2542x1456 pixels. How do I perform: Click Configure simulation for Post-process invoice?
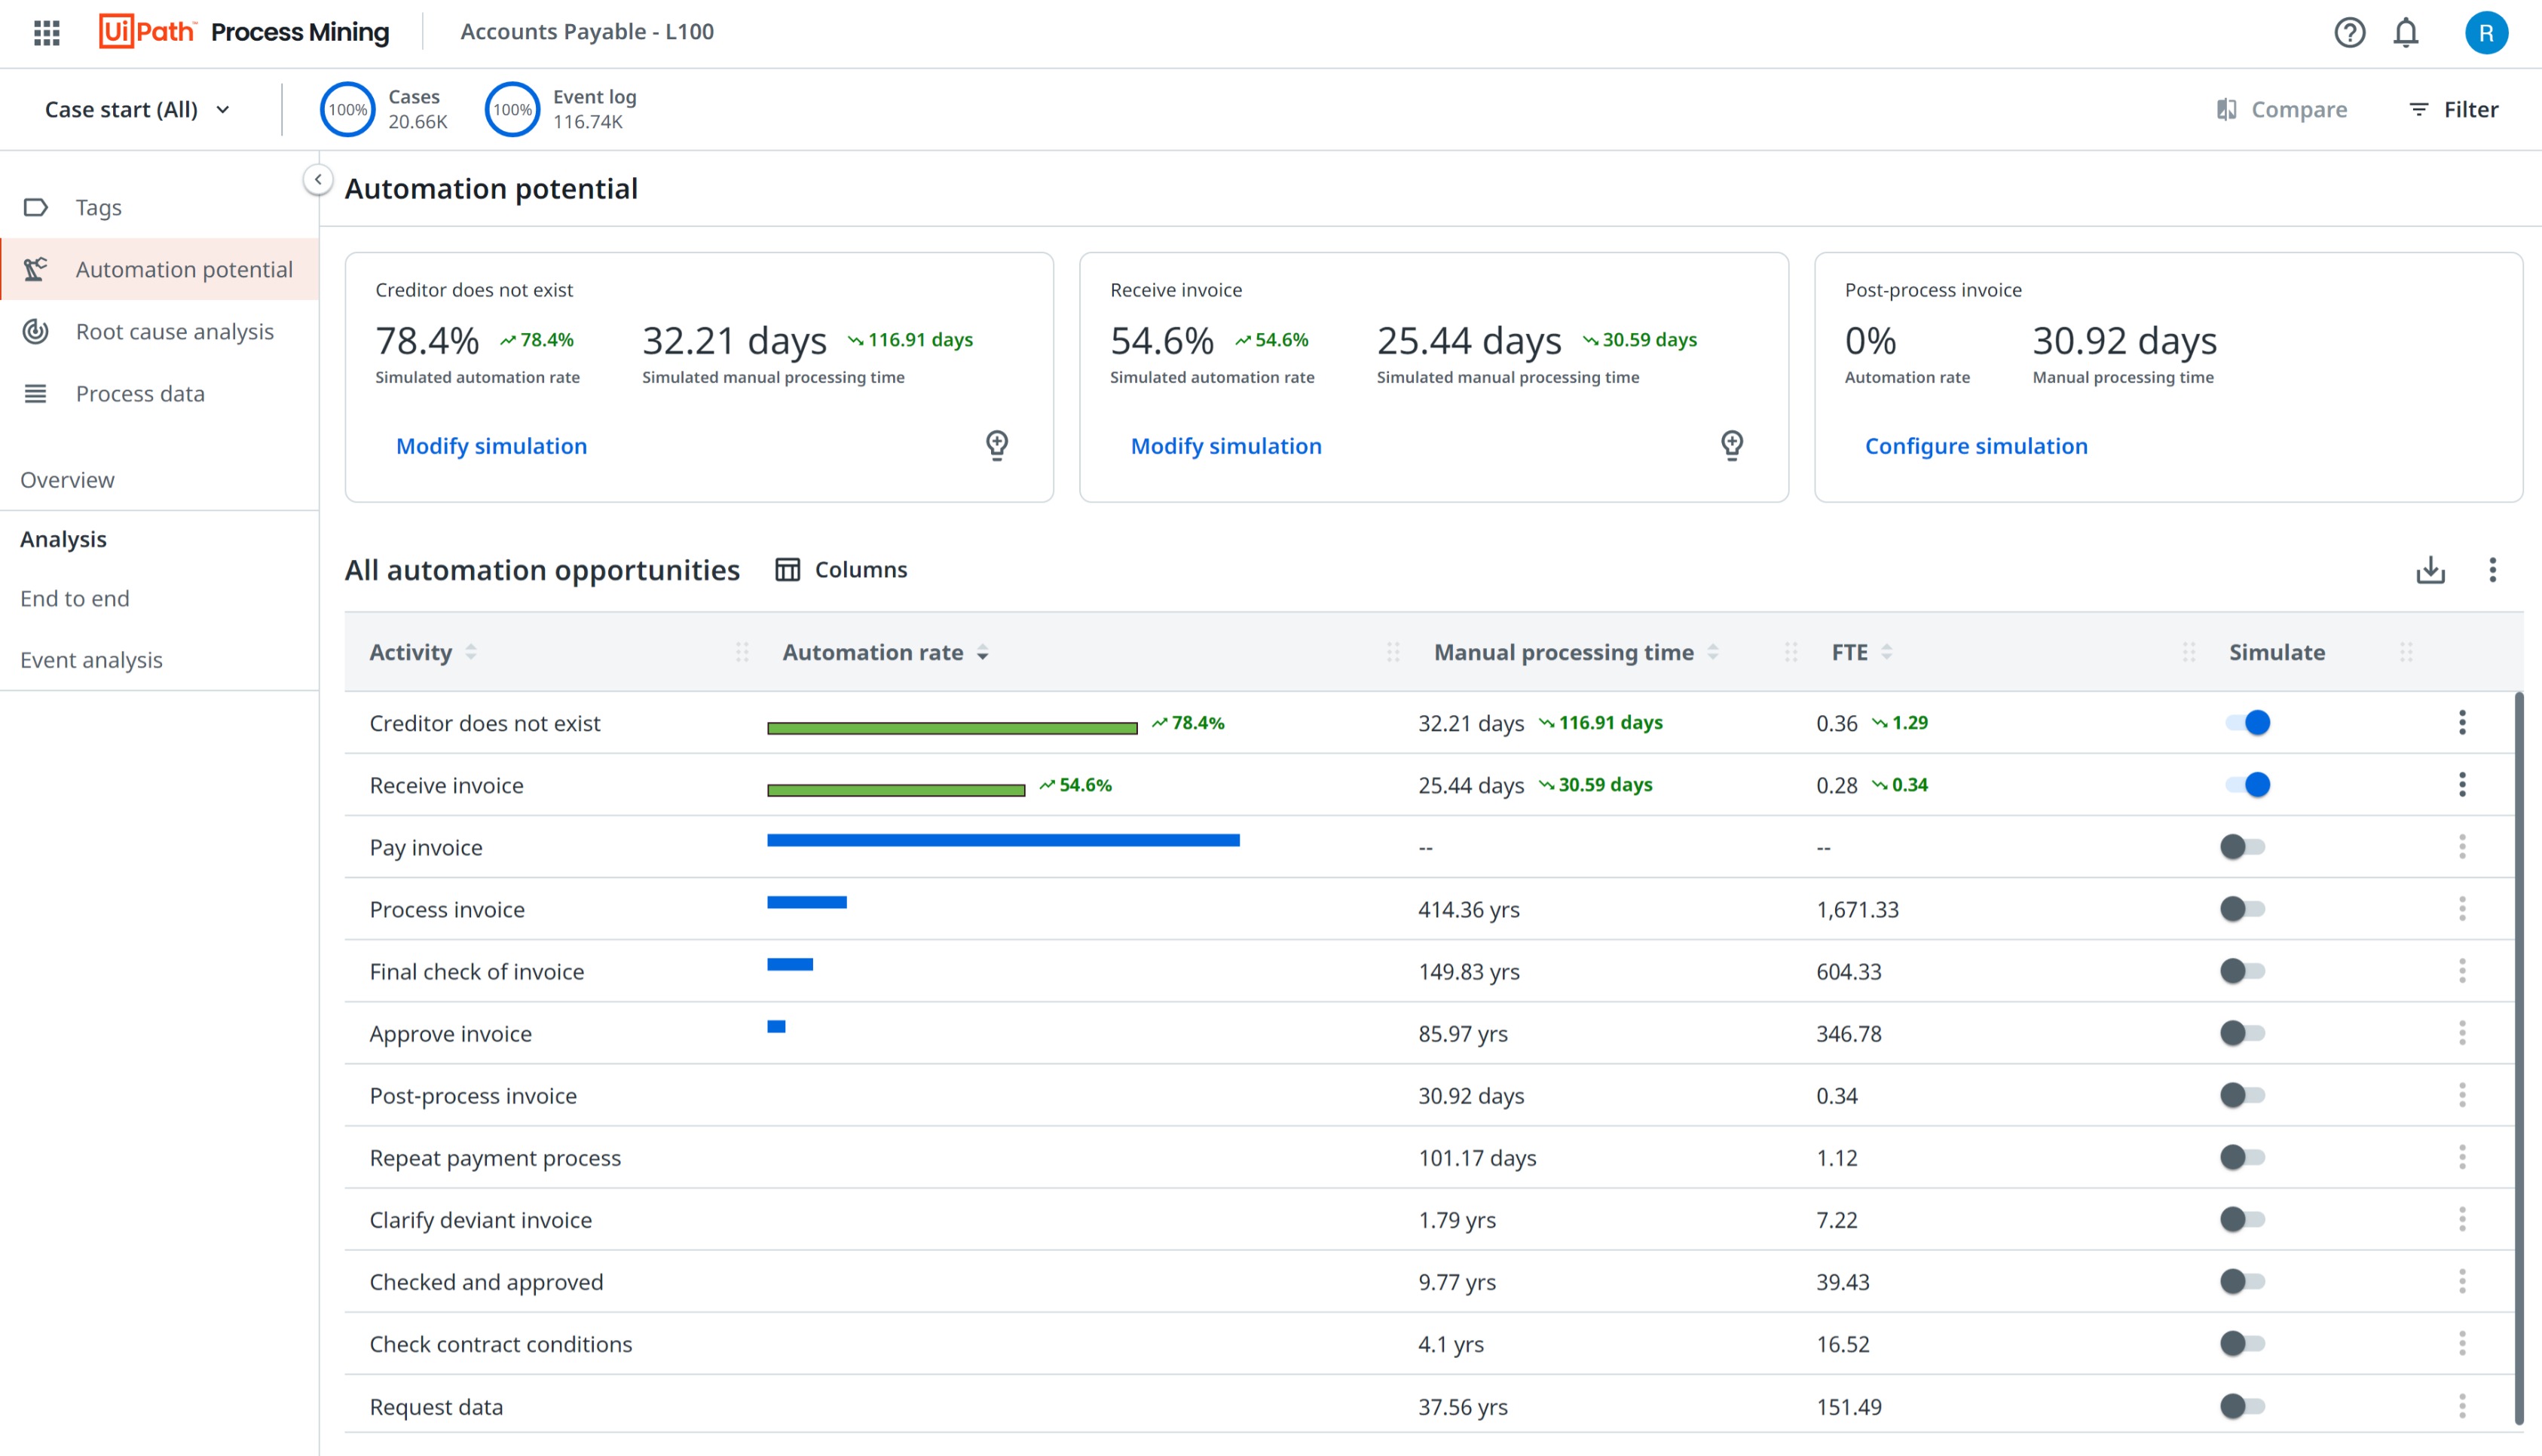(x=1976, y=446)
